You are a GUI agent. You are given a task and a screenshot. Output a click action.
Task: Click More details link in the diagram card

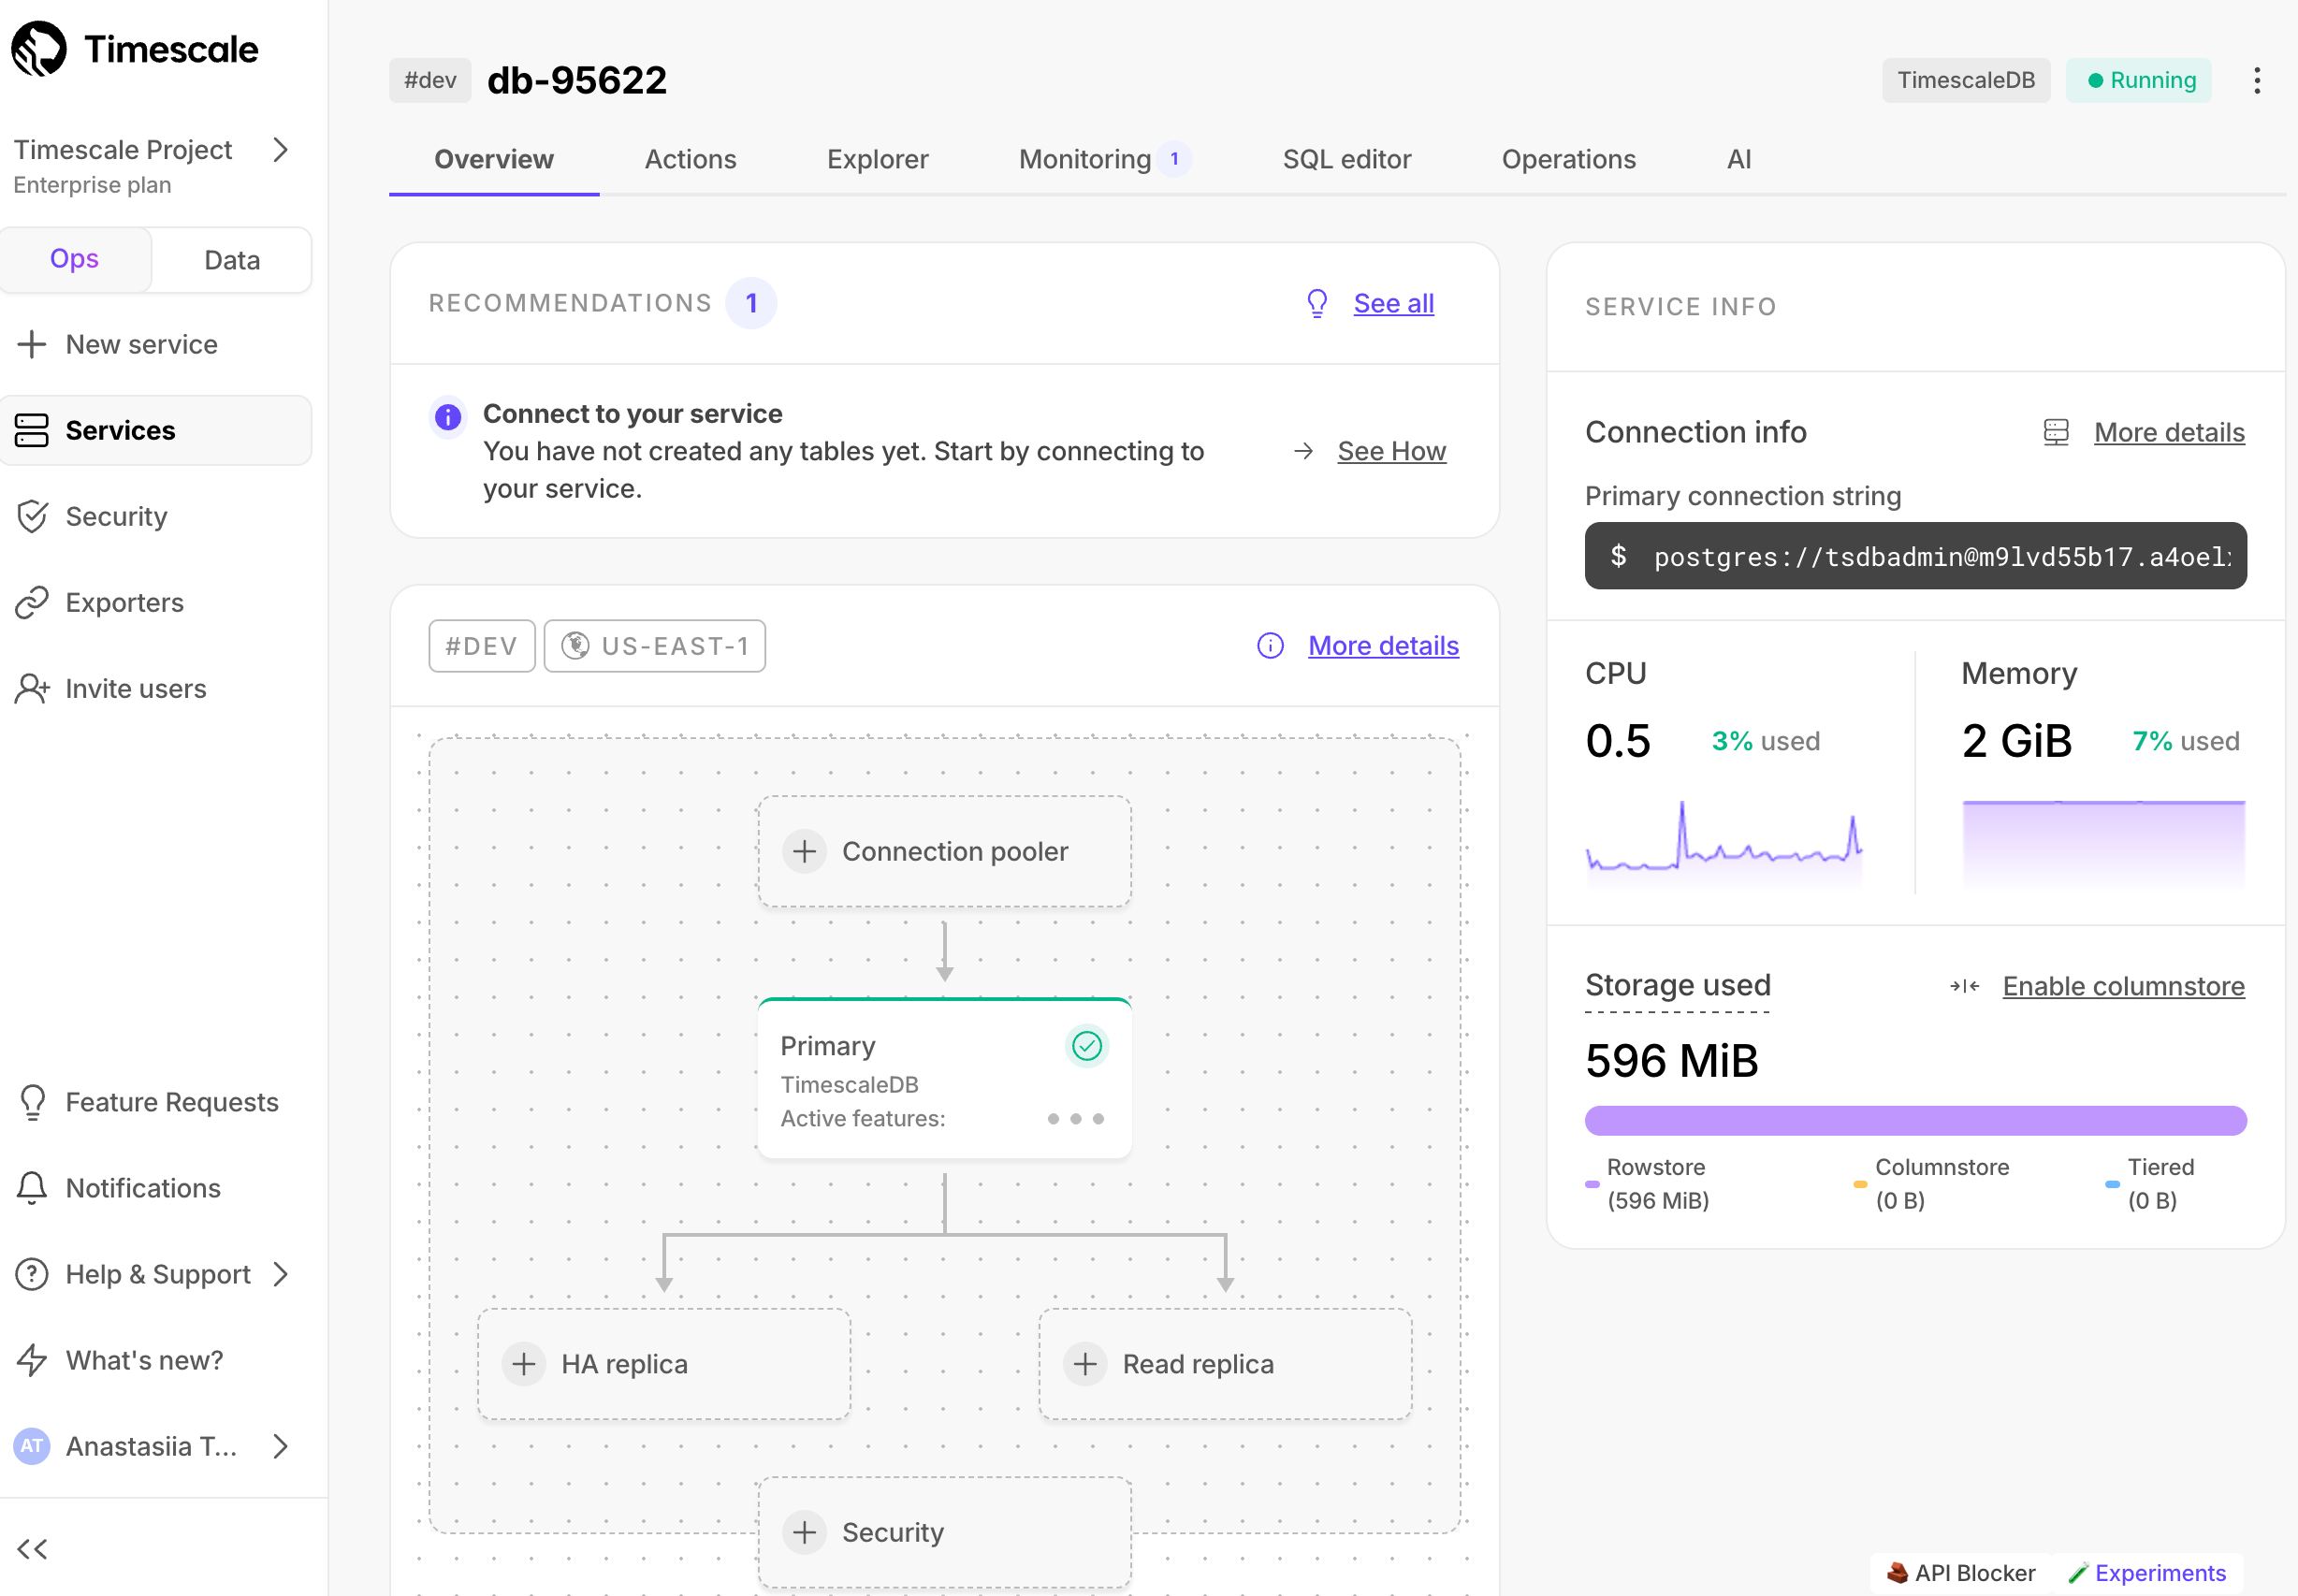[1383, 646]
